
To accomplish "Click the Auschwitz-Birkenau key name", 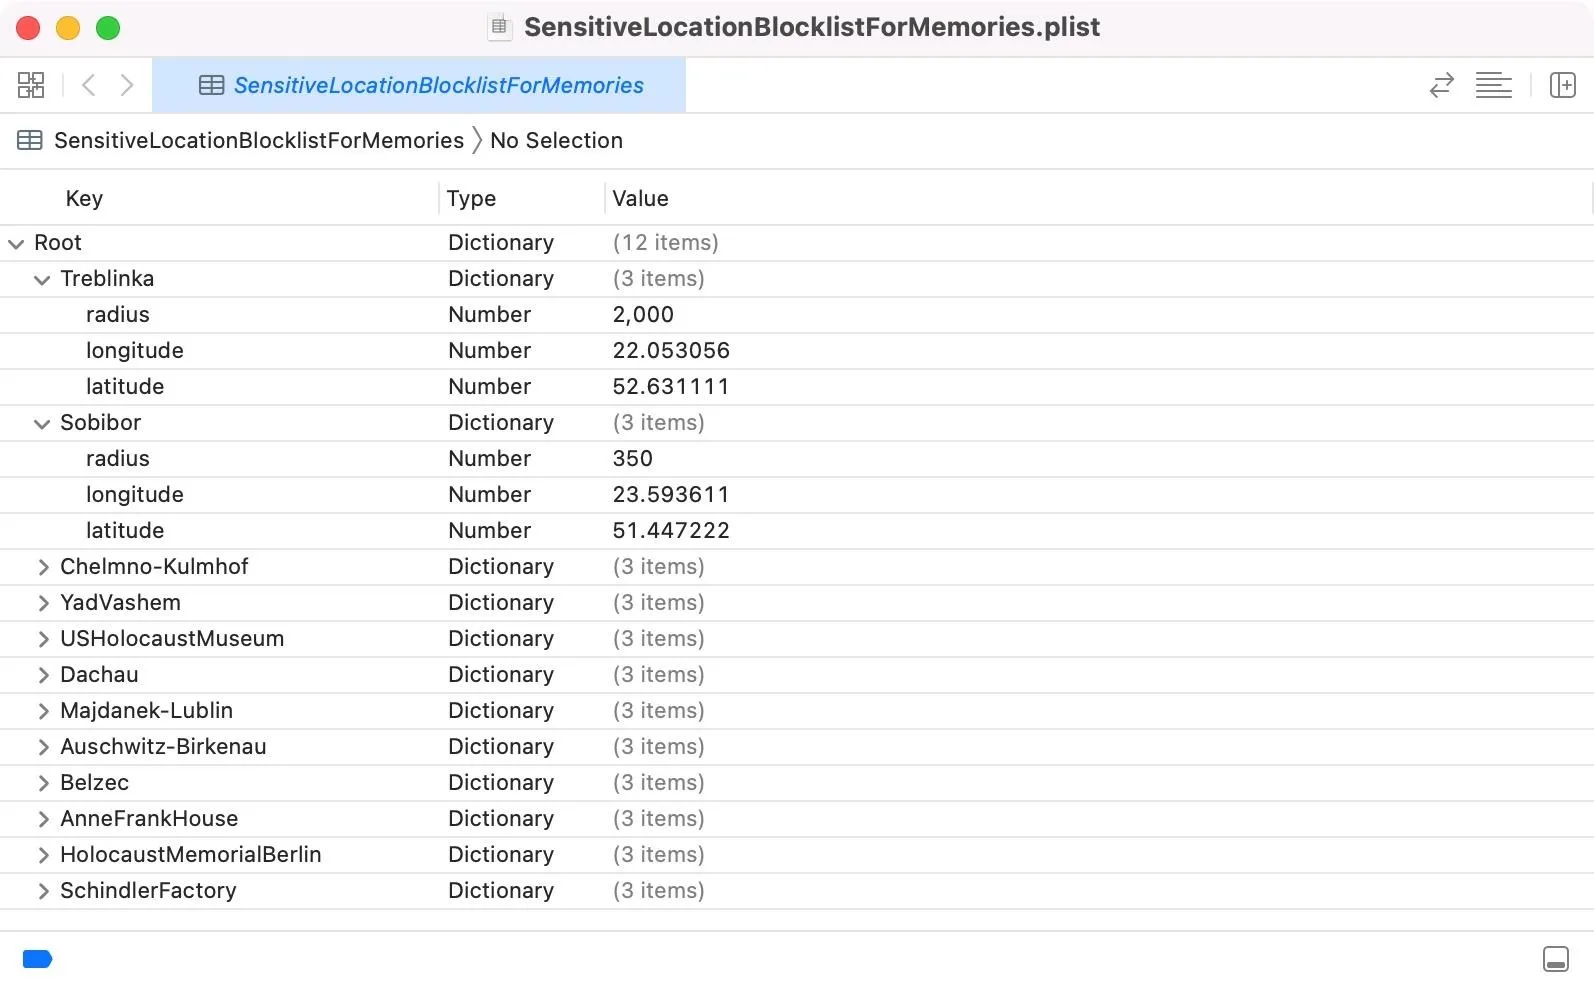I will (x=163, y=746).
